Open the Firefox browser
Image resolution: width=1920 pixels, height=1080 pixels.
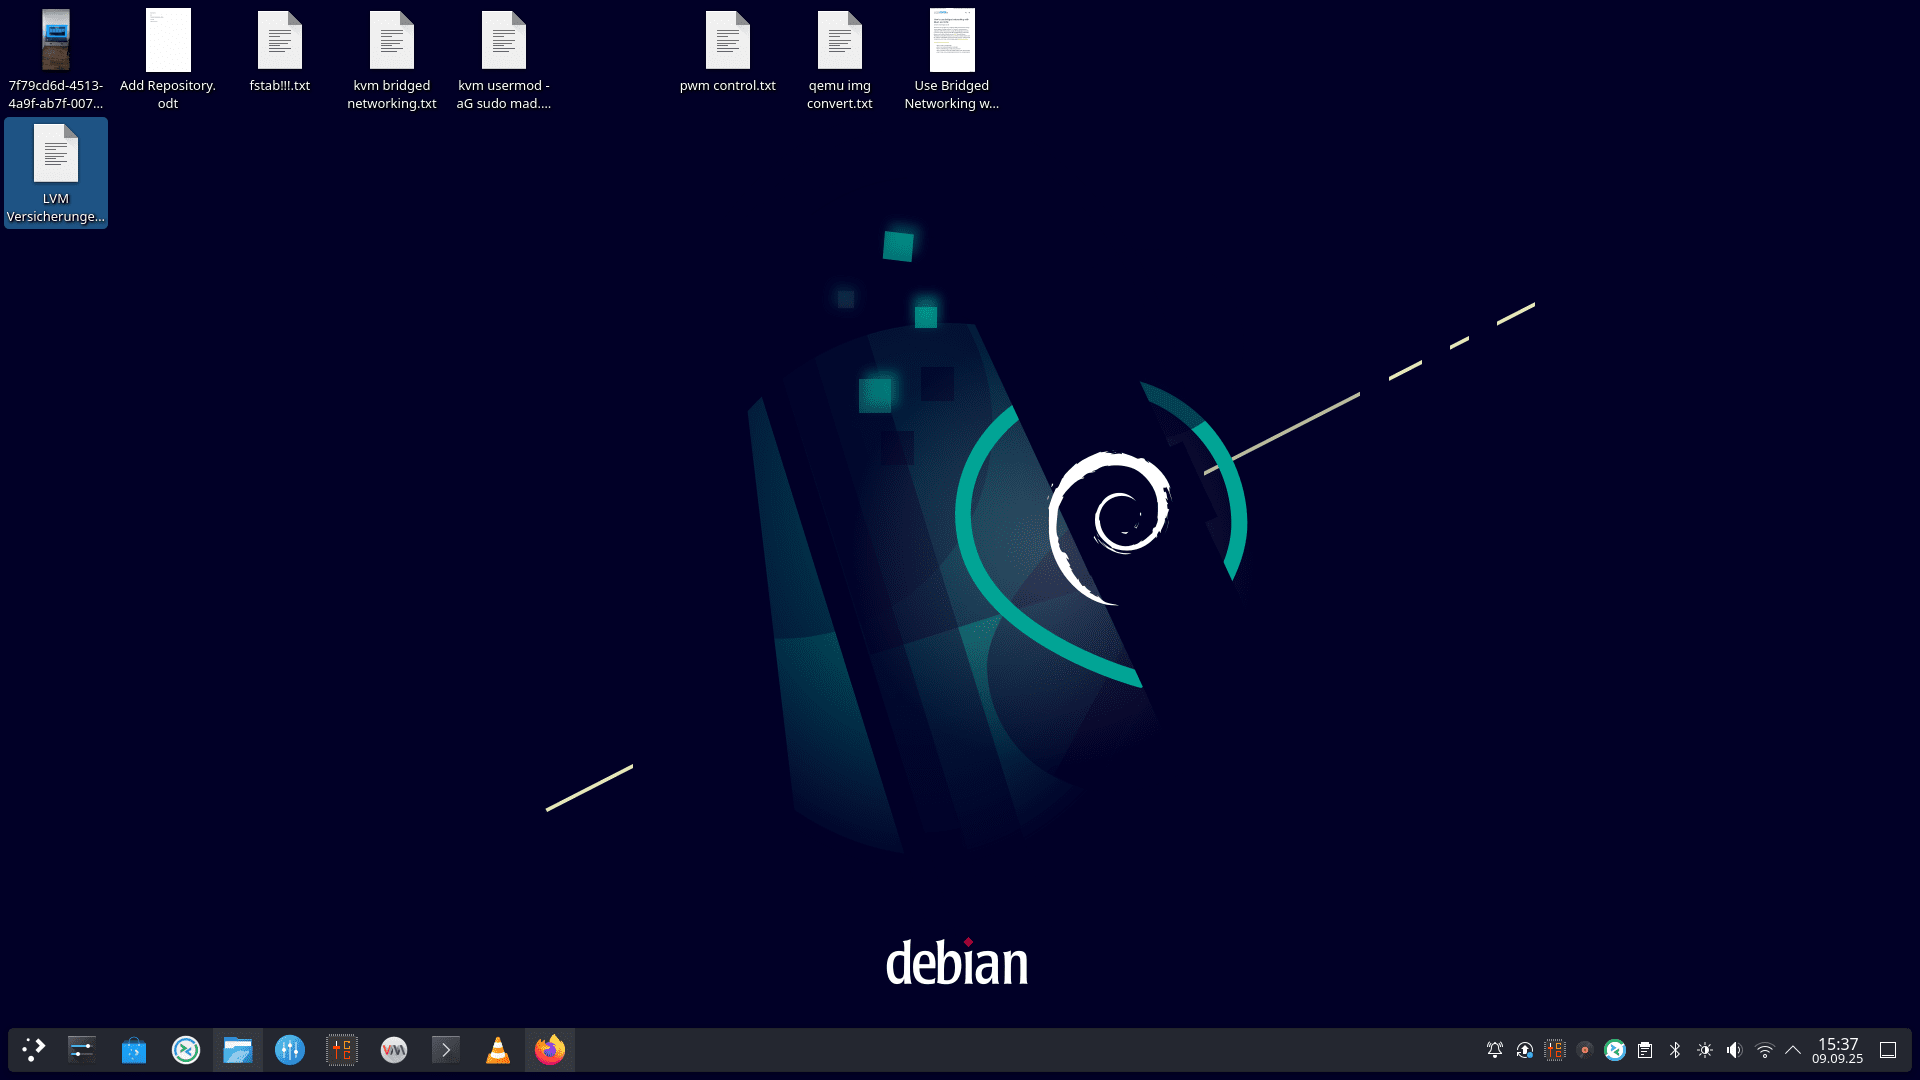tap(550, 1050)
